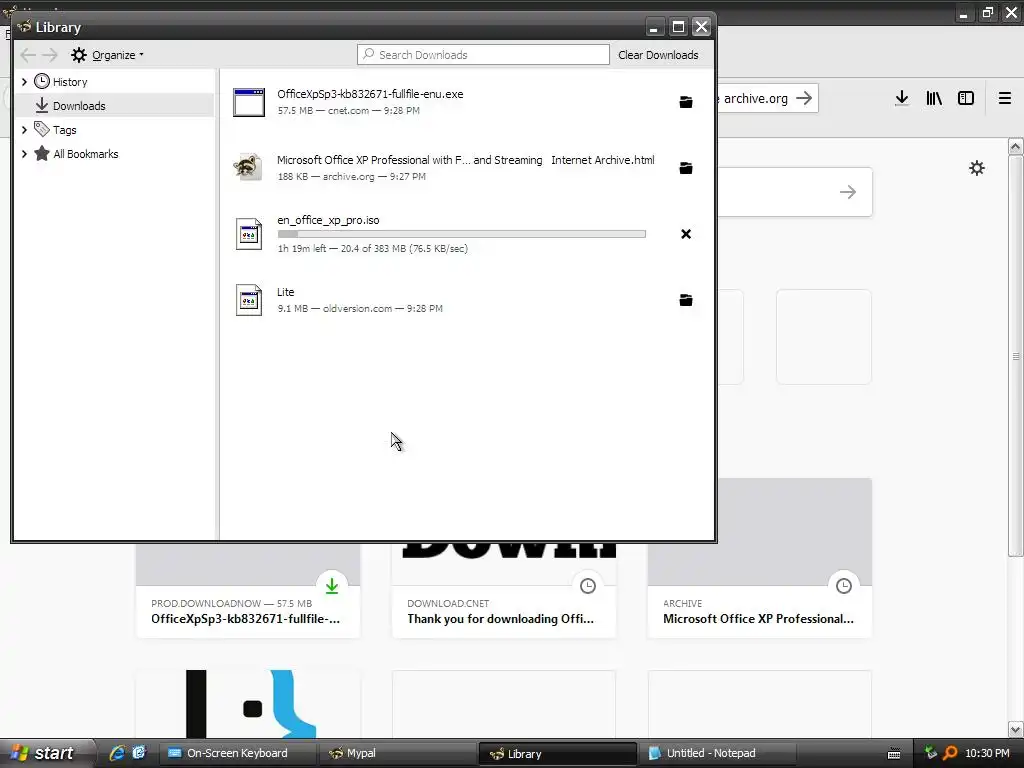Expand the History tree node
The height and width of the screenshot is (768, 1024).
pos(24,82)
